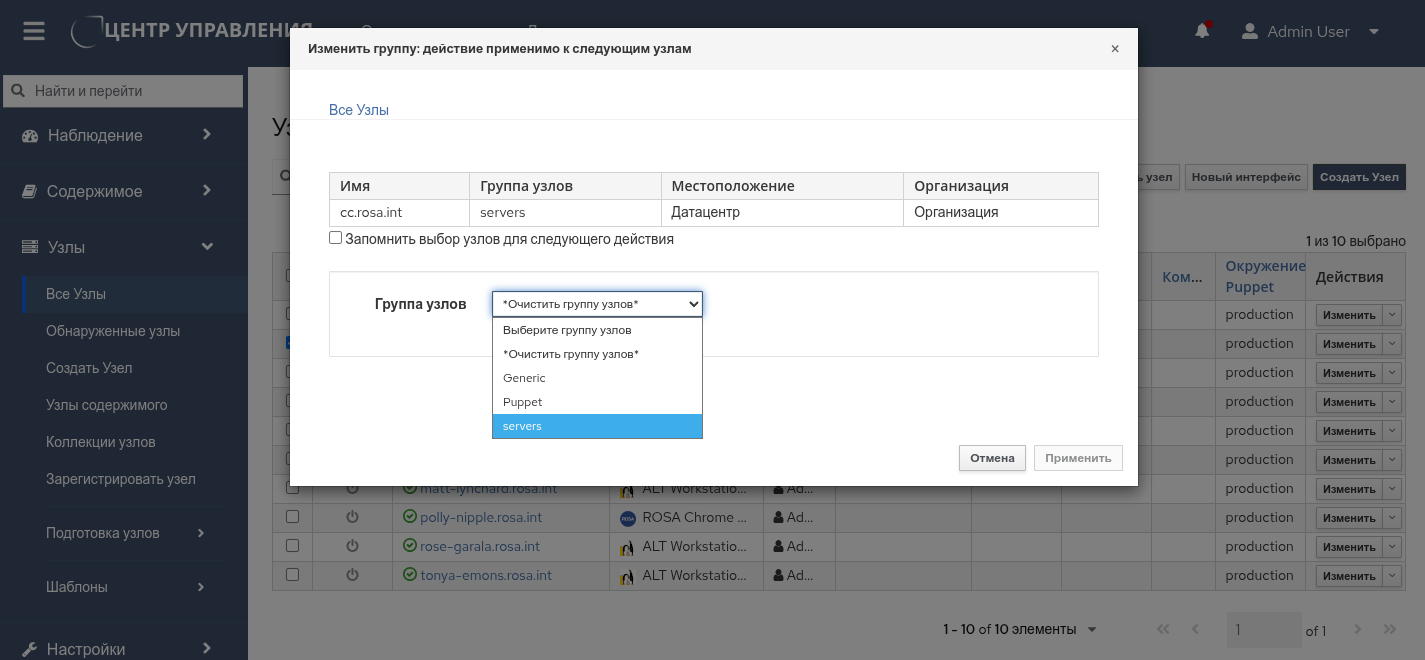Click power icon in polly-nipple row

tap(352, 518)
